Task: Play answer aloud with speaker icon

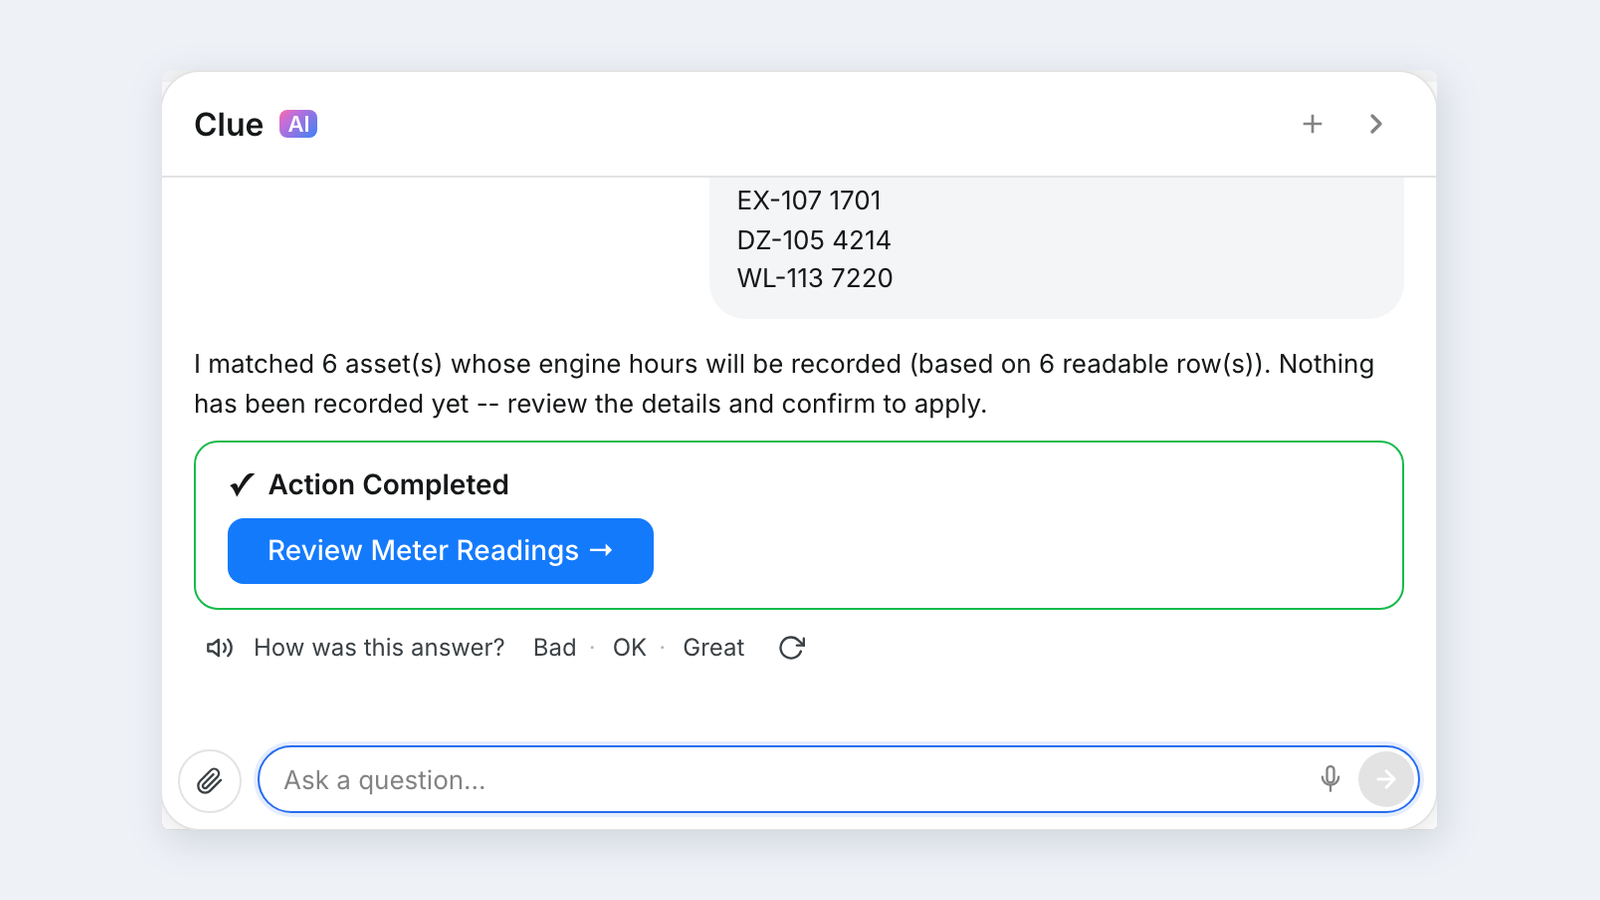Action: click(220, 648)
